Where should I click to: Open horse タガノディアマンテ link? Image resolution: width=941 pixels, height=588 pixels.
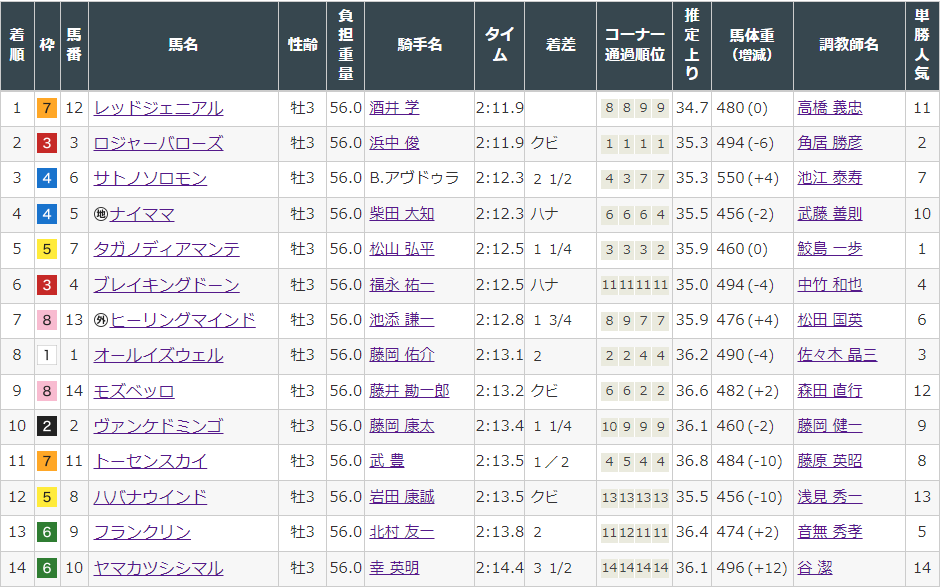coord(167,249)
